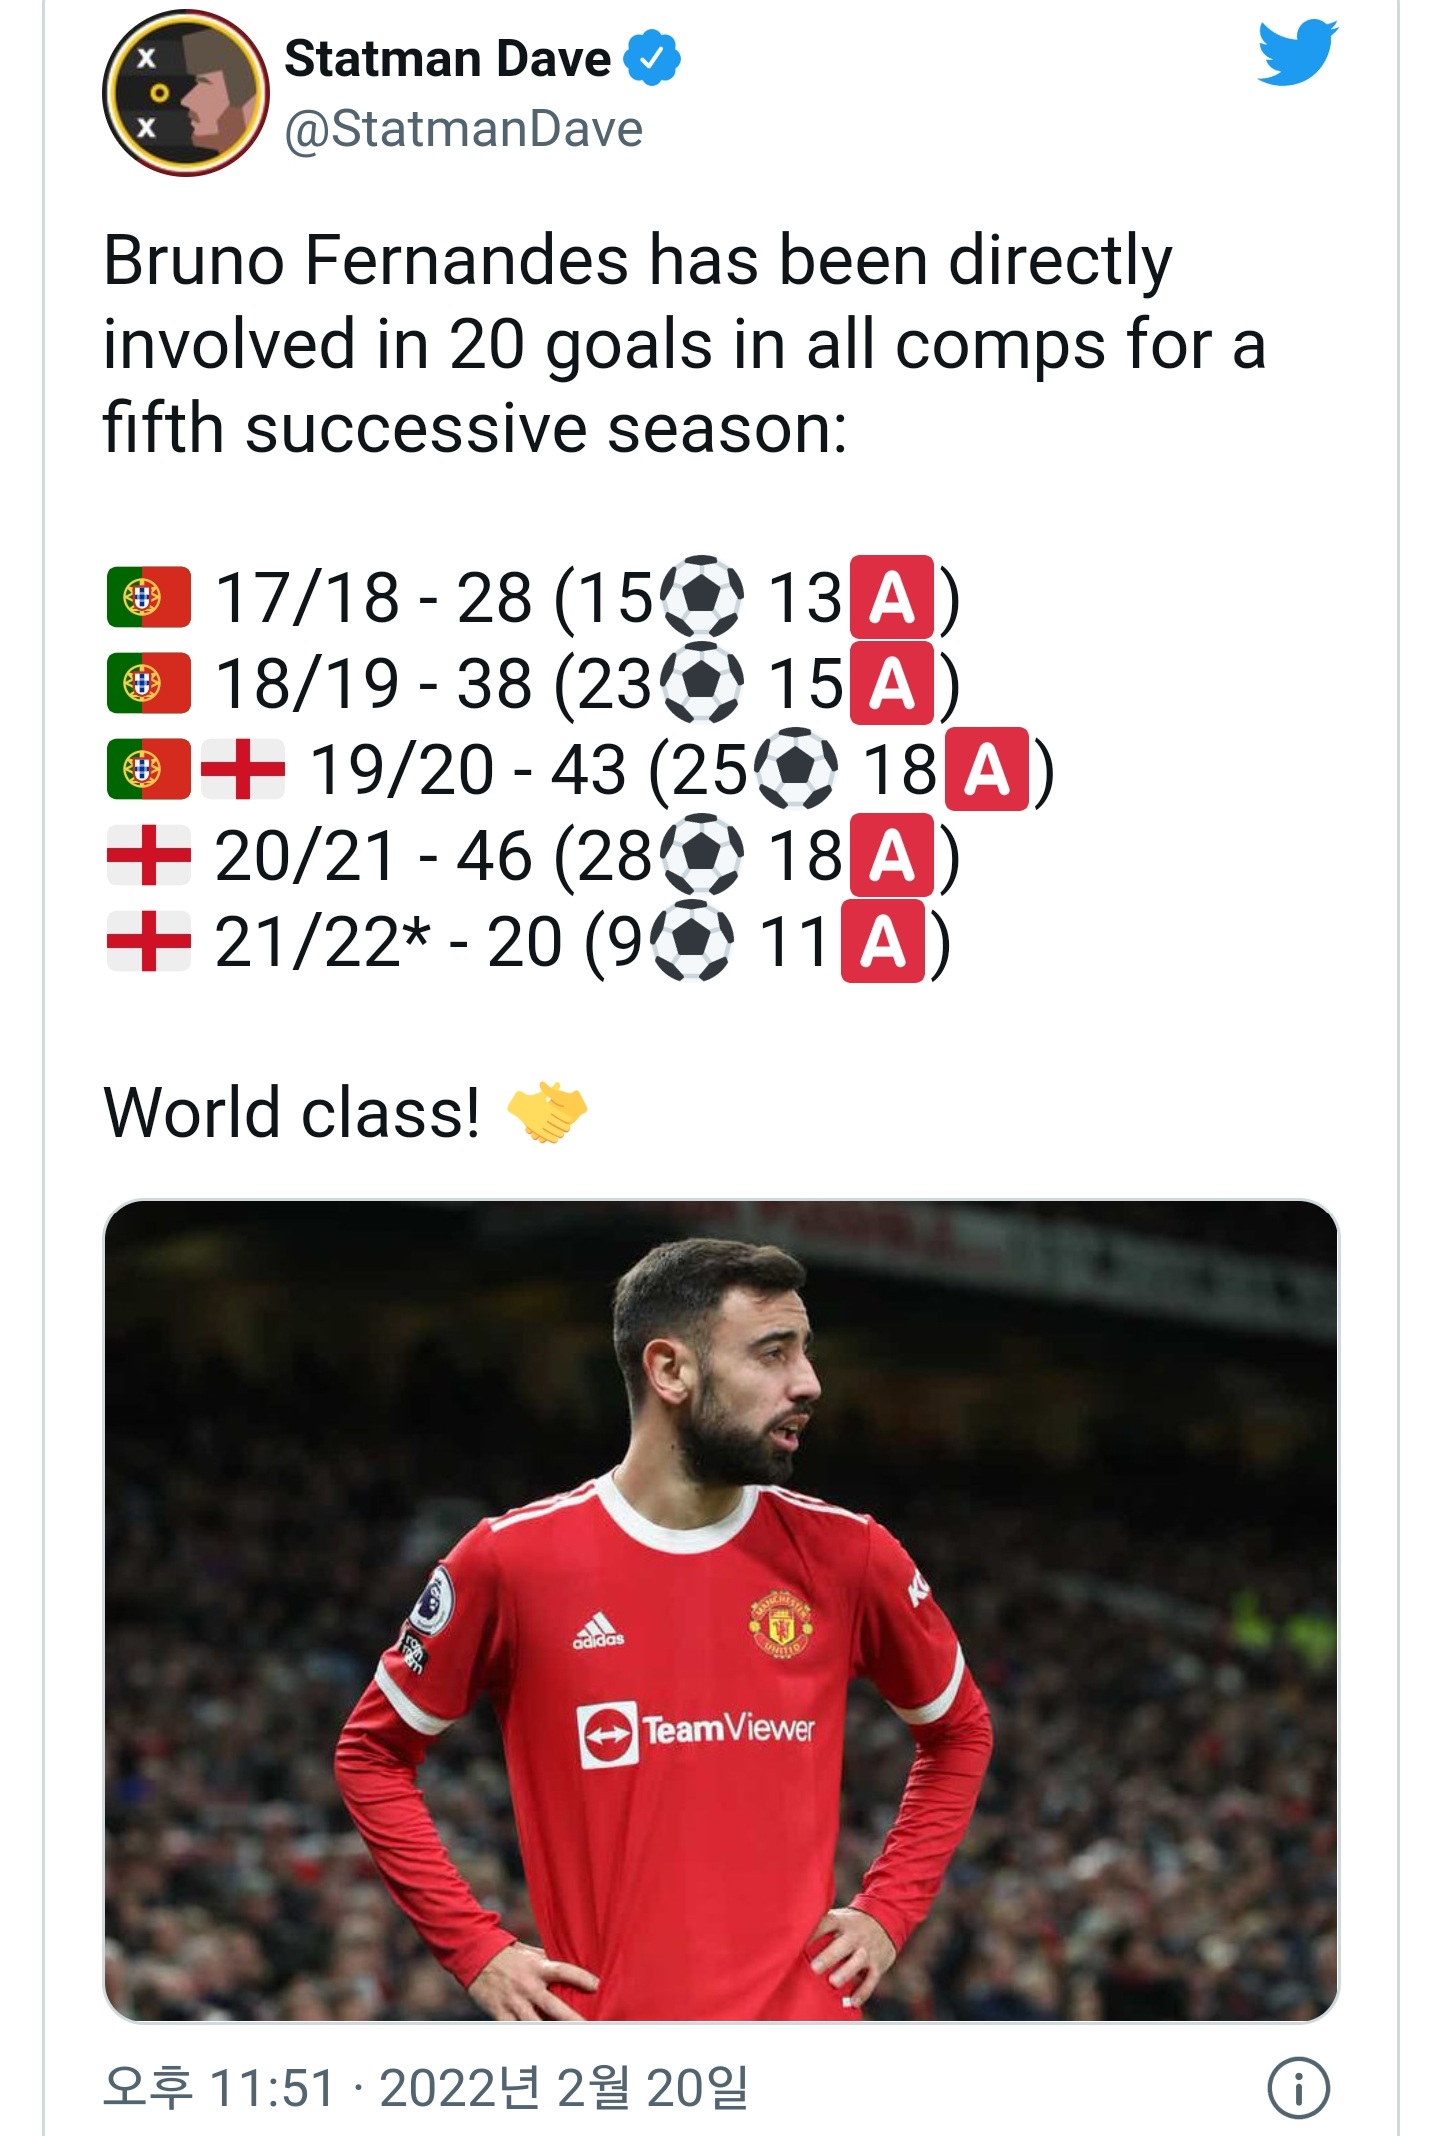The height and width of the screenshot is (2136, 1440).
Task: Open the tweet info icon
Action: [1298, 2088]
